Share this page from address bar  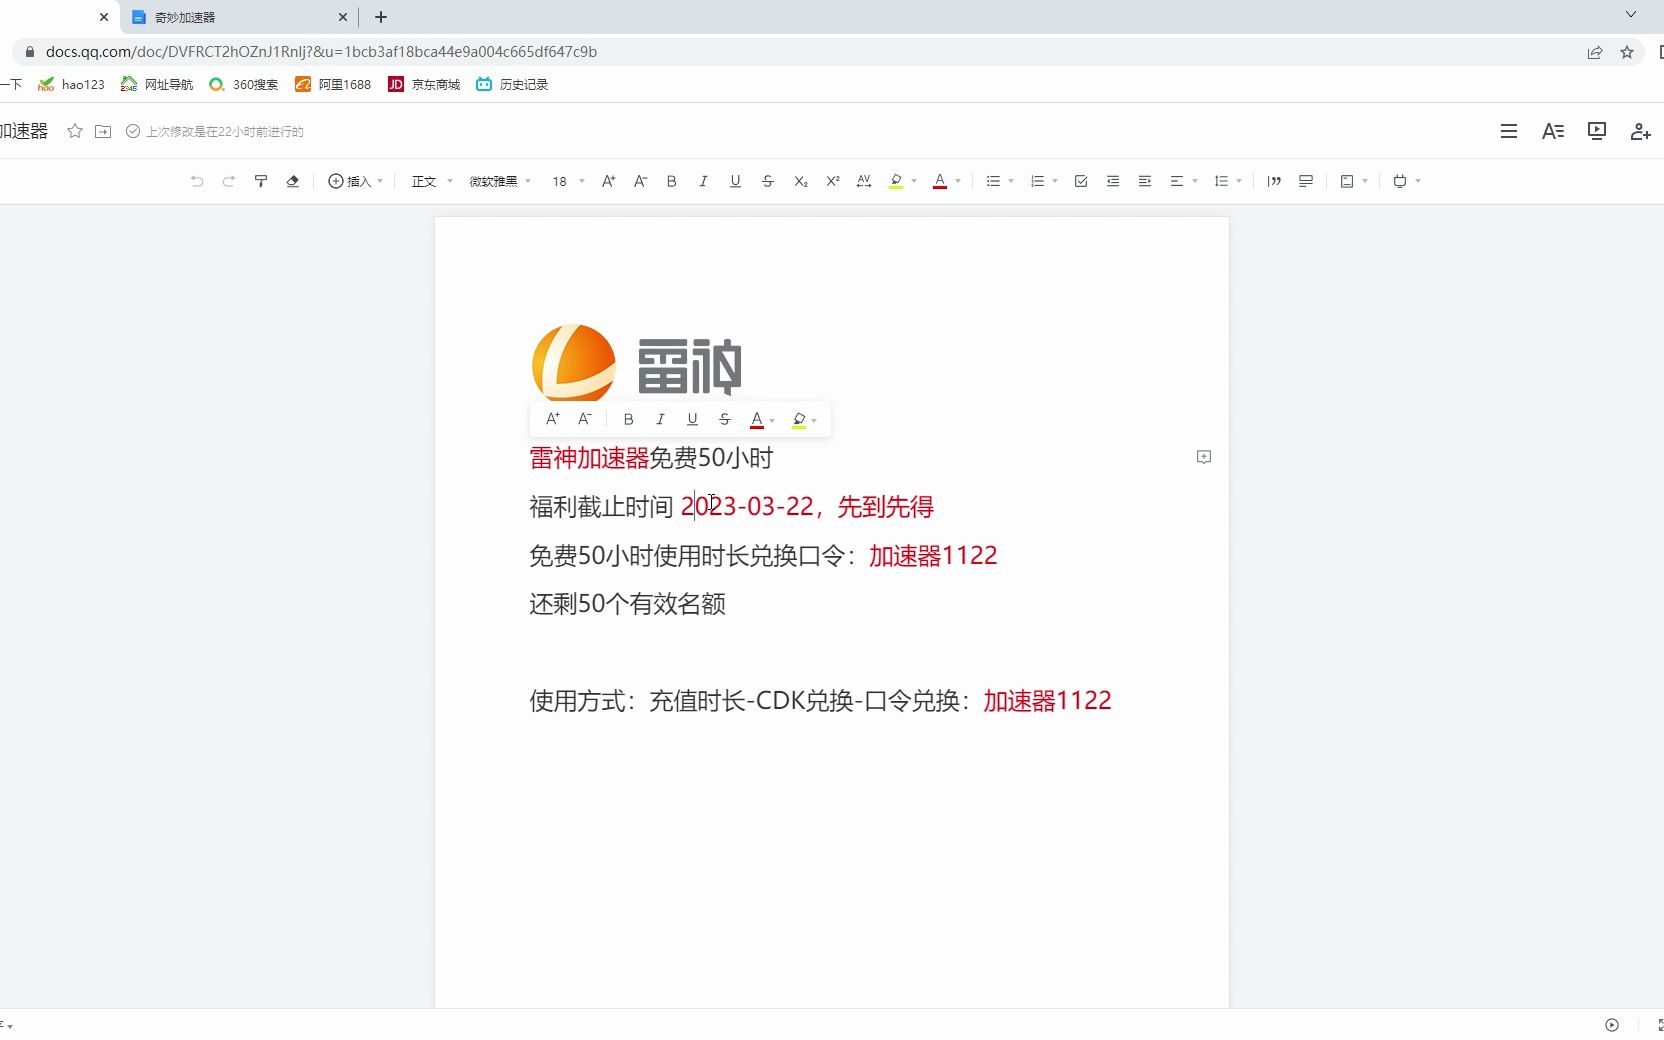pyautogui.click(x=1595, y=52)
